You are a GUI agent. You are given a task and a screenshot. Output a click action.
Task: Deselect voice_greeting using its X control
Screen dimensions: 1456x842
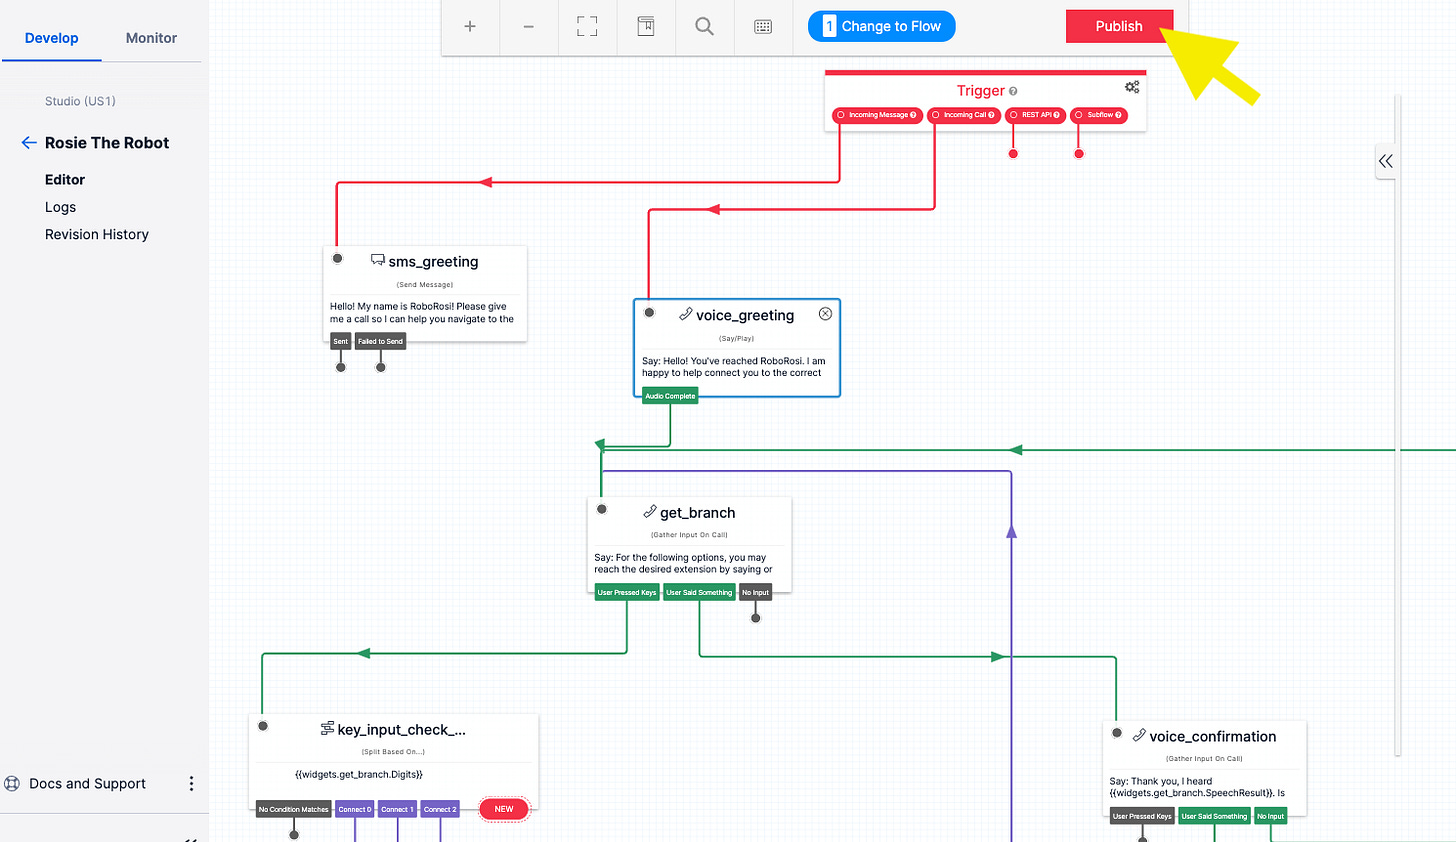click(x=825, y=313)
